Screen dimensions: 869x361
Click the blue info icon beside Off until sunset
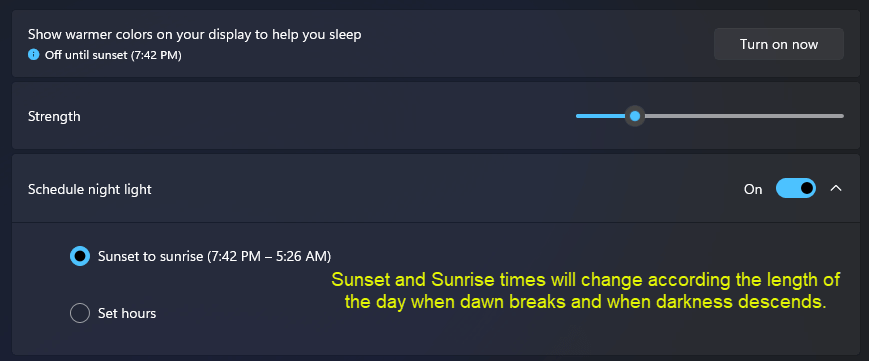(x=34, y=55)
